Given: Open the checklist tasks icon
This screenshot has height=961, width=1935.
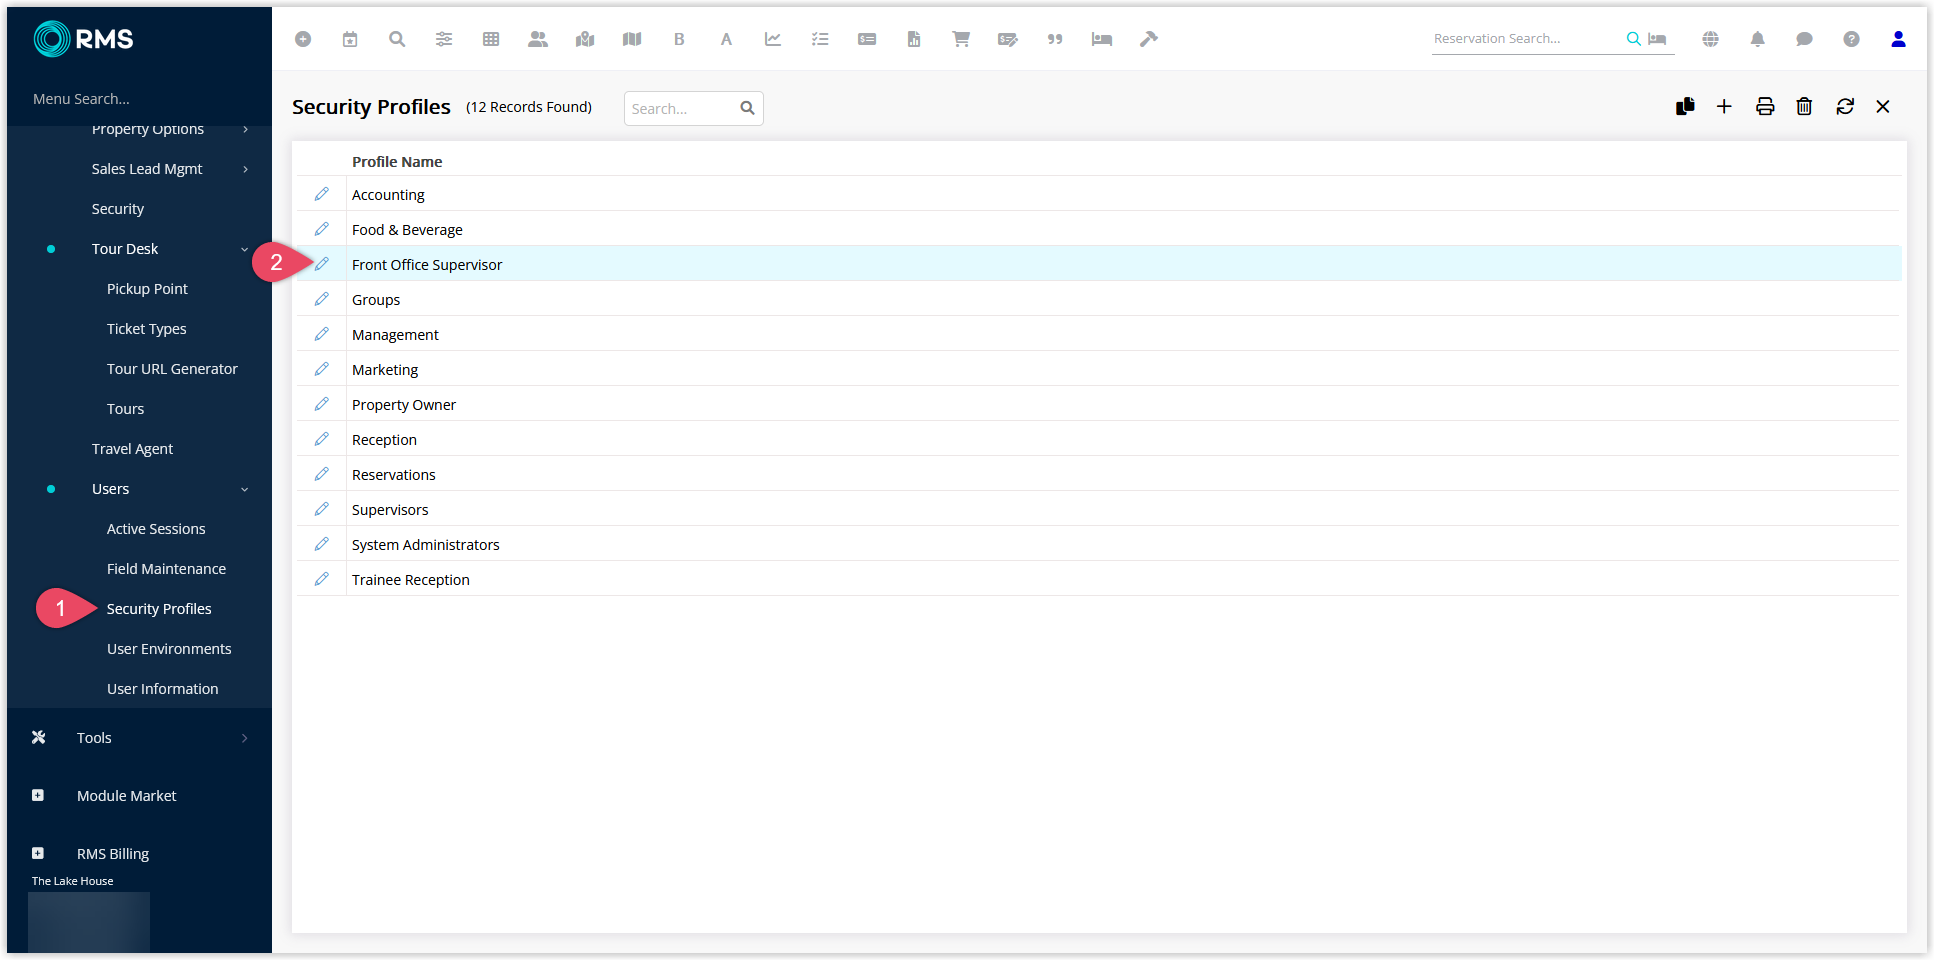Looking at the screenshot, I should pyautogui.click(x=820, y=39).
